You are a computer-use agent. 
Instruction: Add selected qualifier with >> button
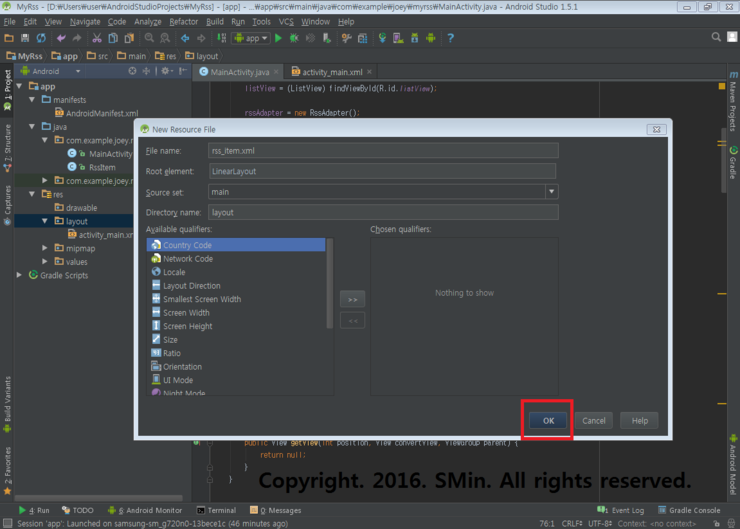(x=352, y=299)
